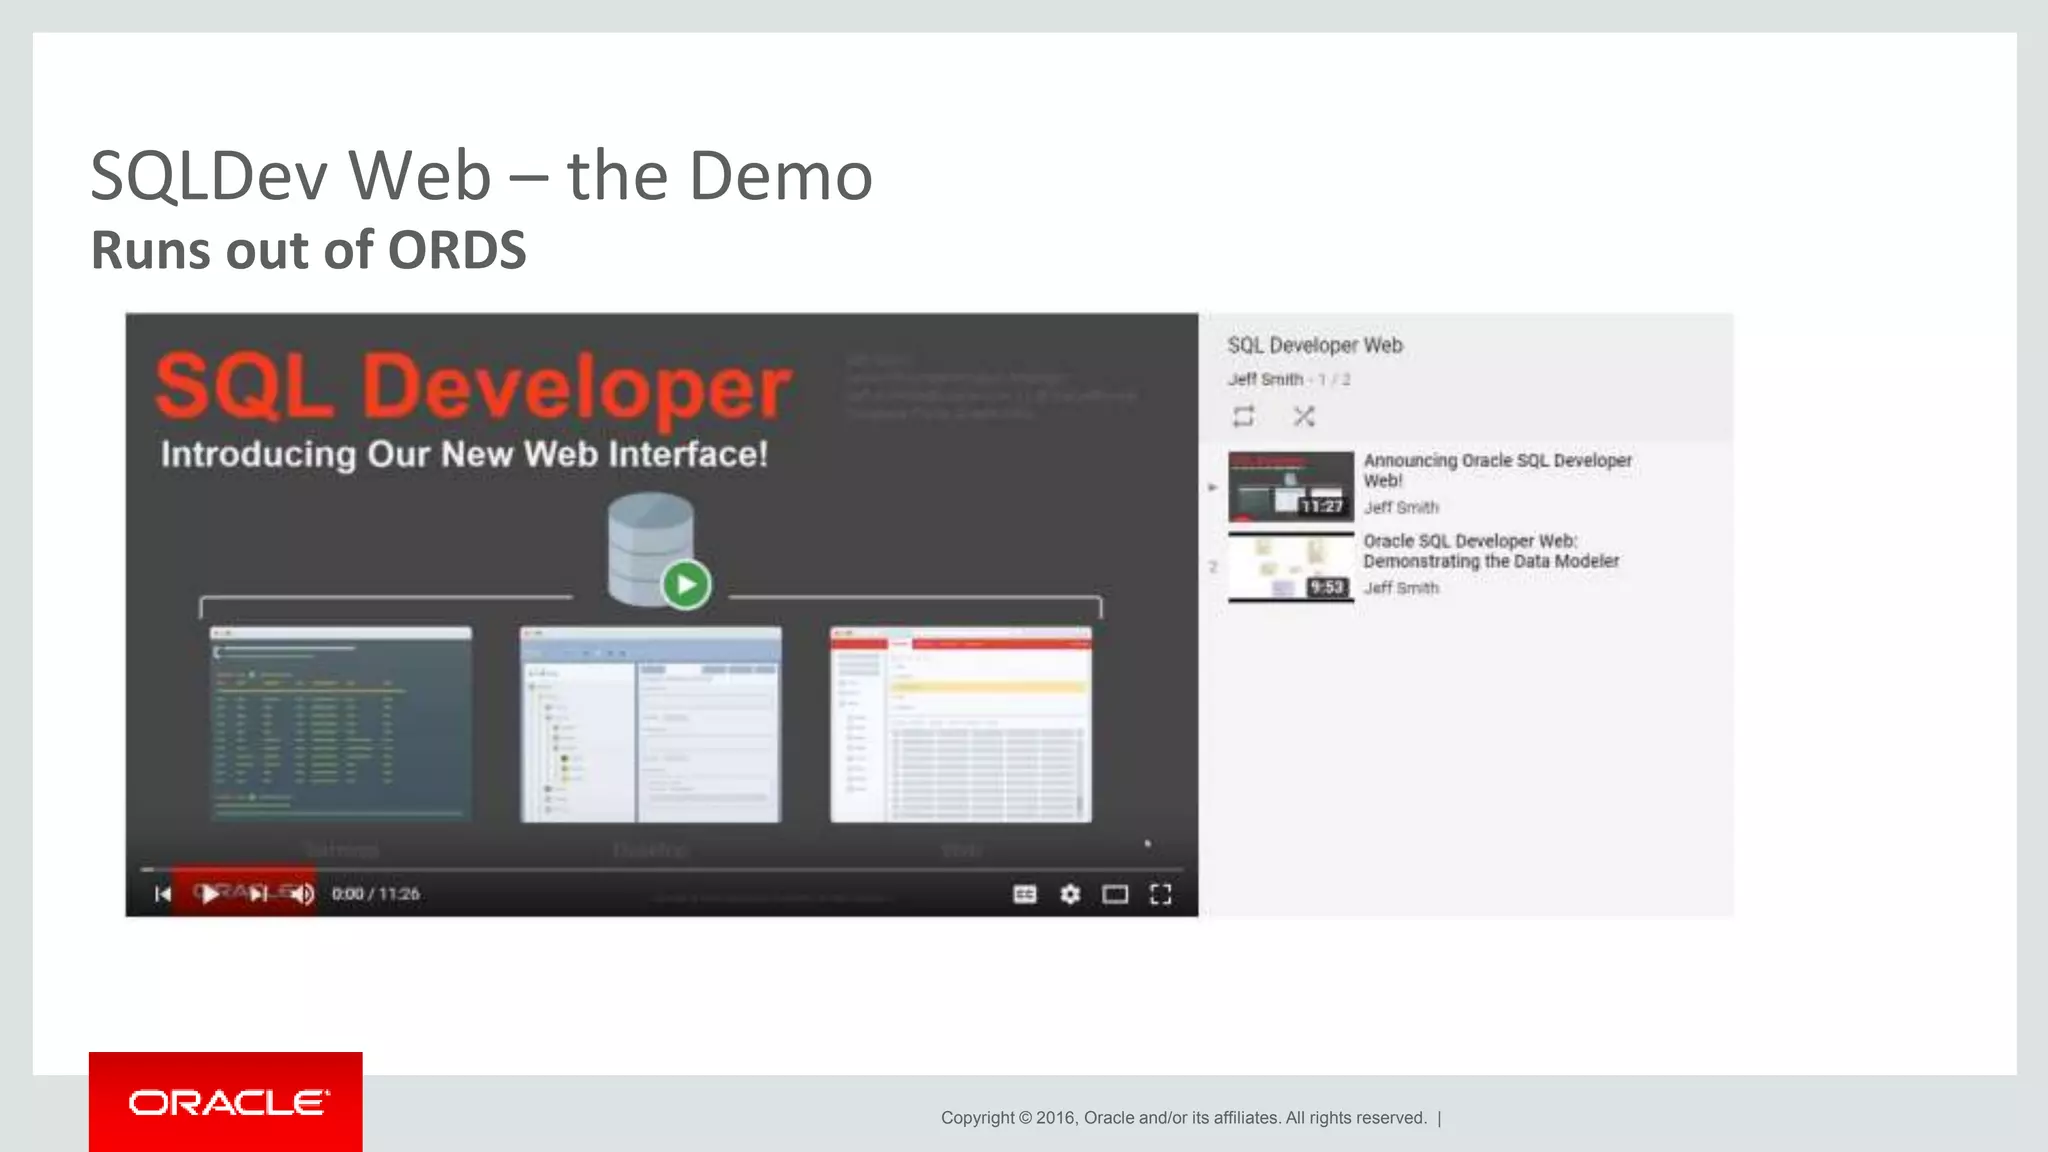Image resolution: width=2048 pixels, height=1152 pixels.
Task: Click the copyright notice text
Action: (x=1184, y=1118)
